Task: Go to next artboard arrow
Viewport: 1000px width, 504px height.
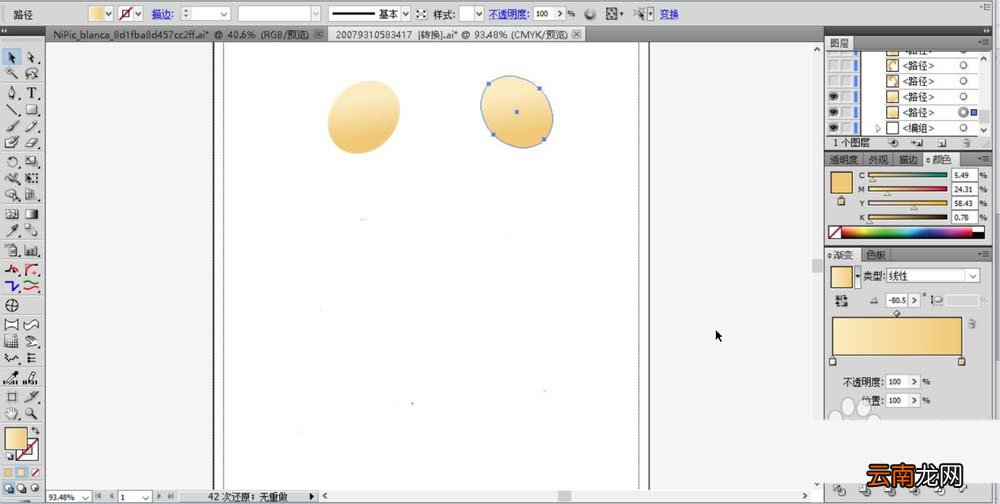Action: point(159,496)
